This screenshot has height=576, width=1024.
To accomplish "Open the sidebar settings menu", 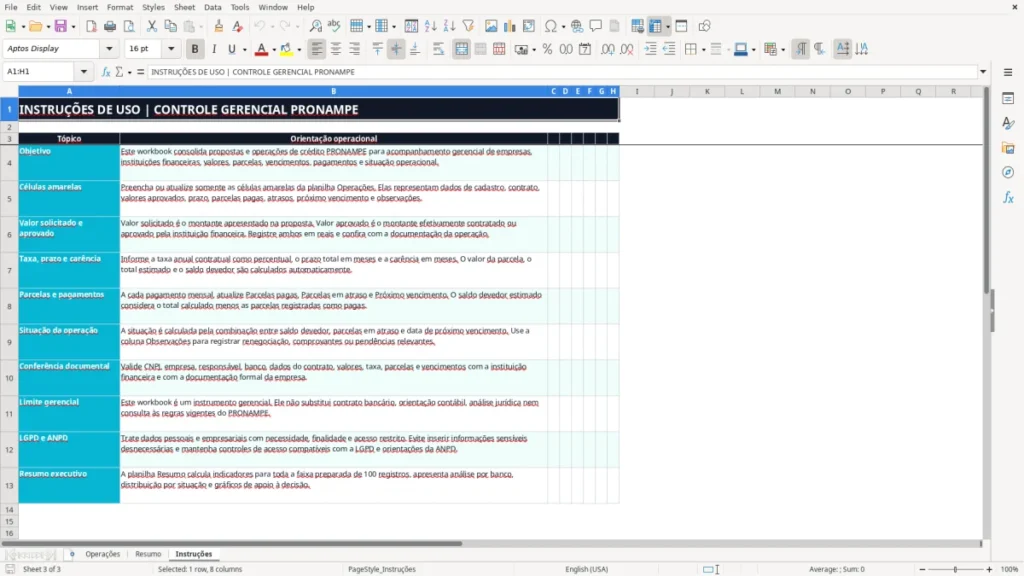I will pyautogui.click(x=1008, y=72).
